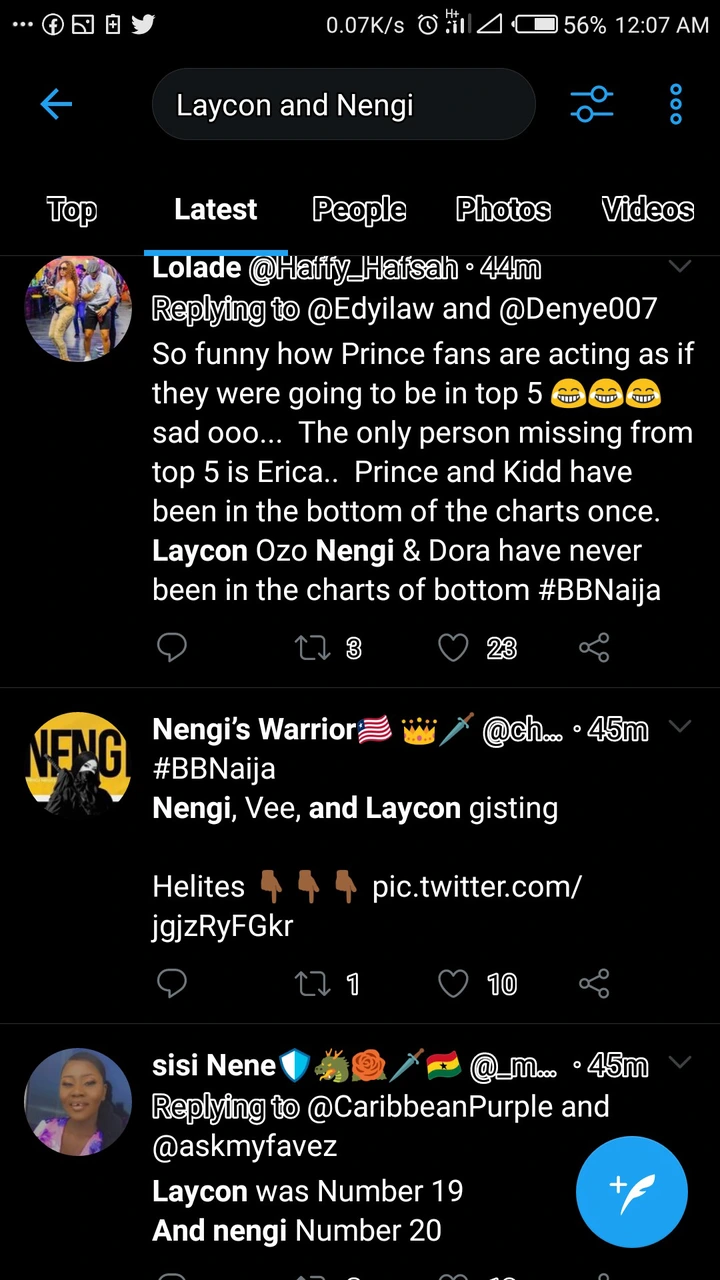
Task: Like Lolade's tweet with 23 likes
Action: click(x=454, y=648)
